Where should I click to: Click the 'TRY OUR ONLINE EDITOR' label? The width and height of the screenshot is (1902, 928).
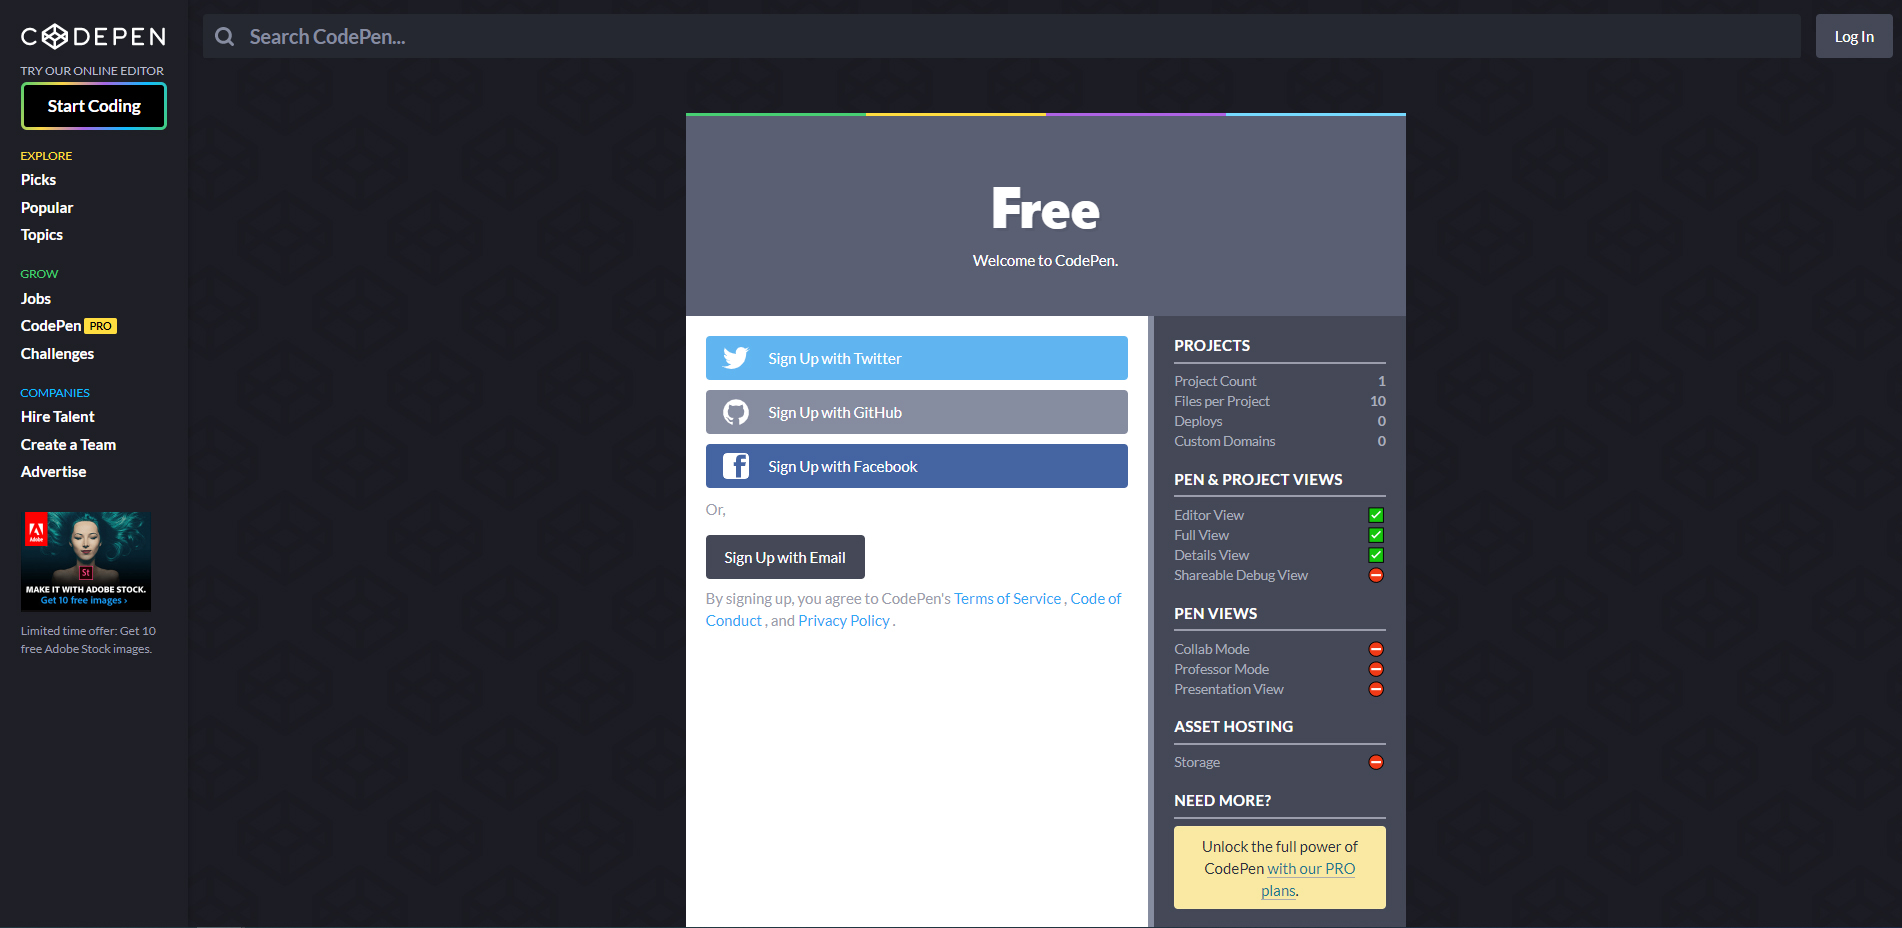pos(92,71)
